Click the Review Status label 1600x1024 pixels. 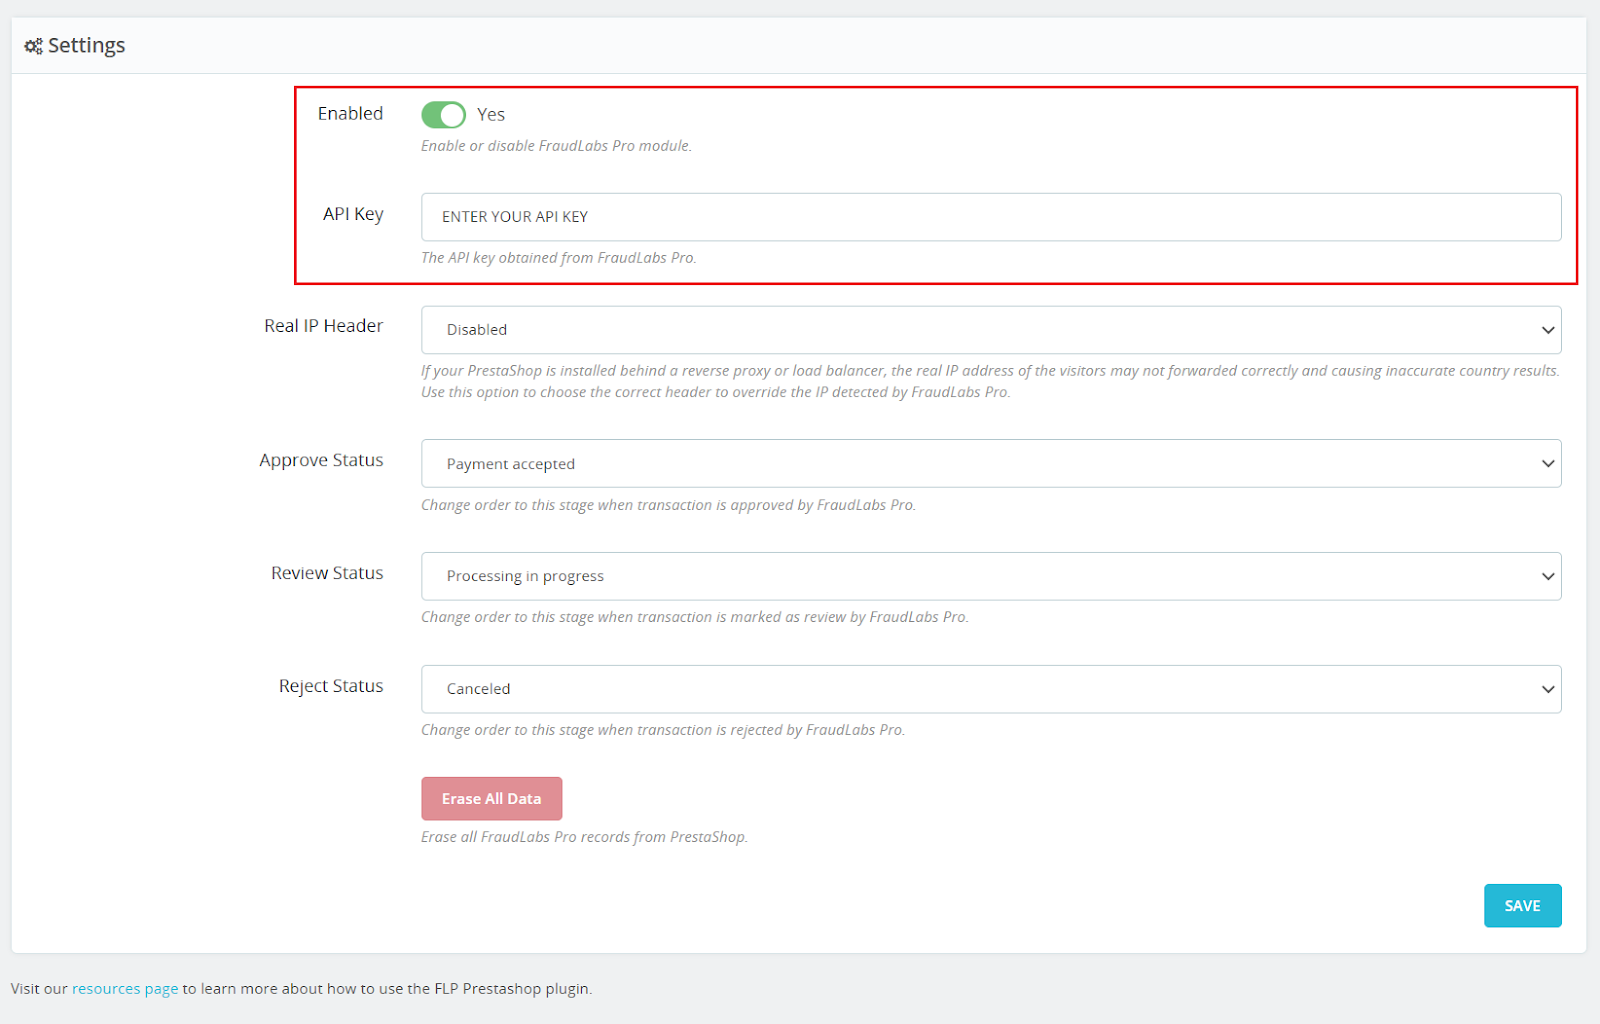click(327, 573)
